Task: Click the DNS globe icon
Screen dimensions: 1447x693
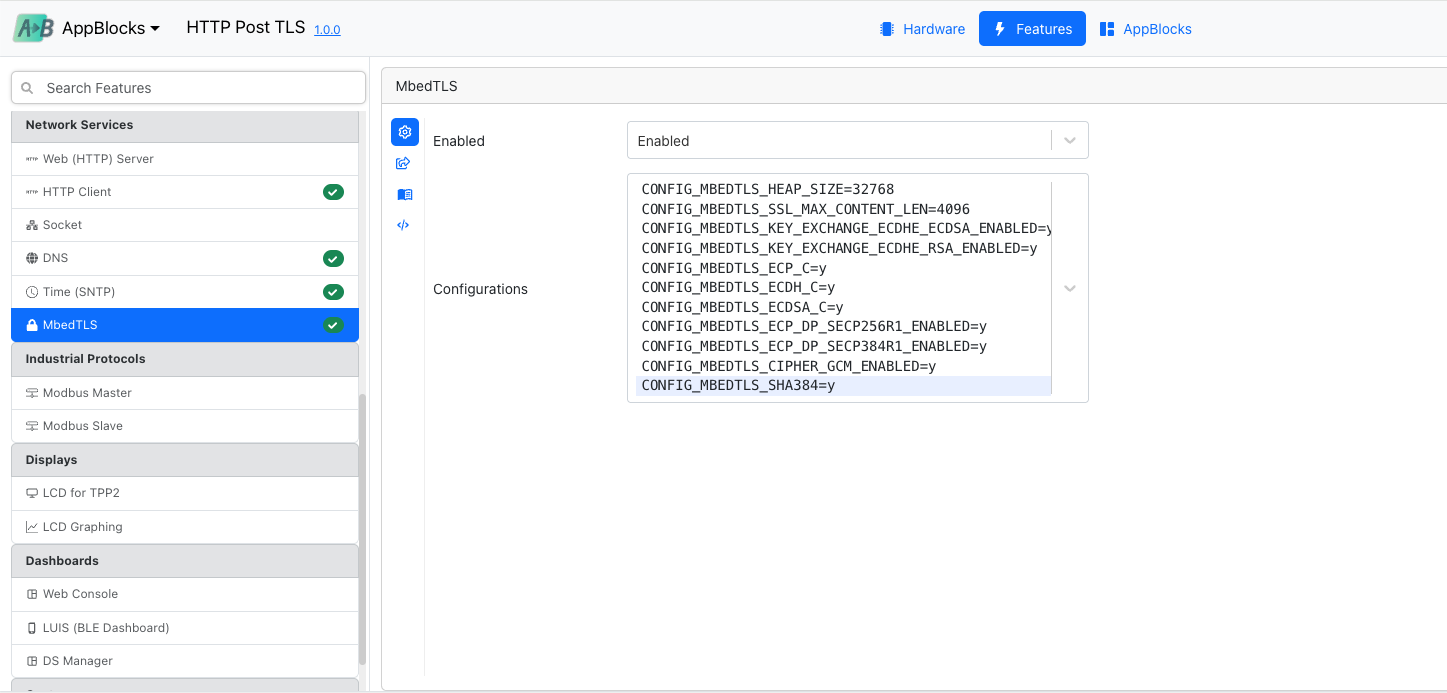Action: pyautogui.click(x=32, y=258)
